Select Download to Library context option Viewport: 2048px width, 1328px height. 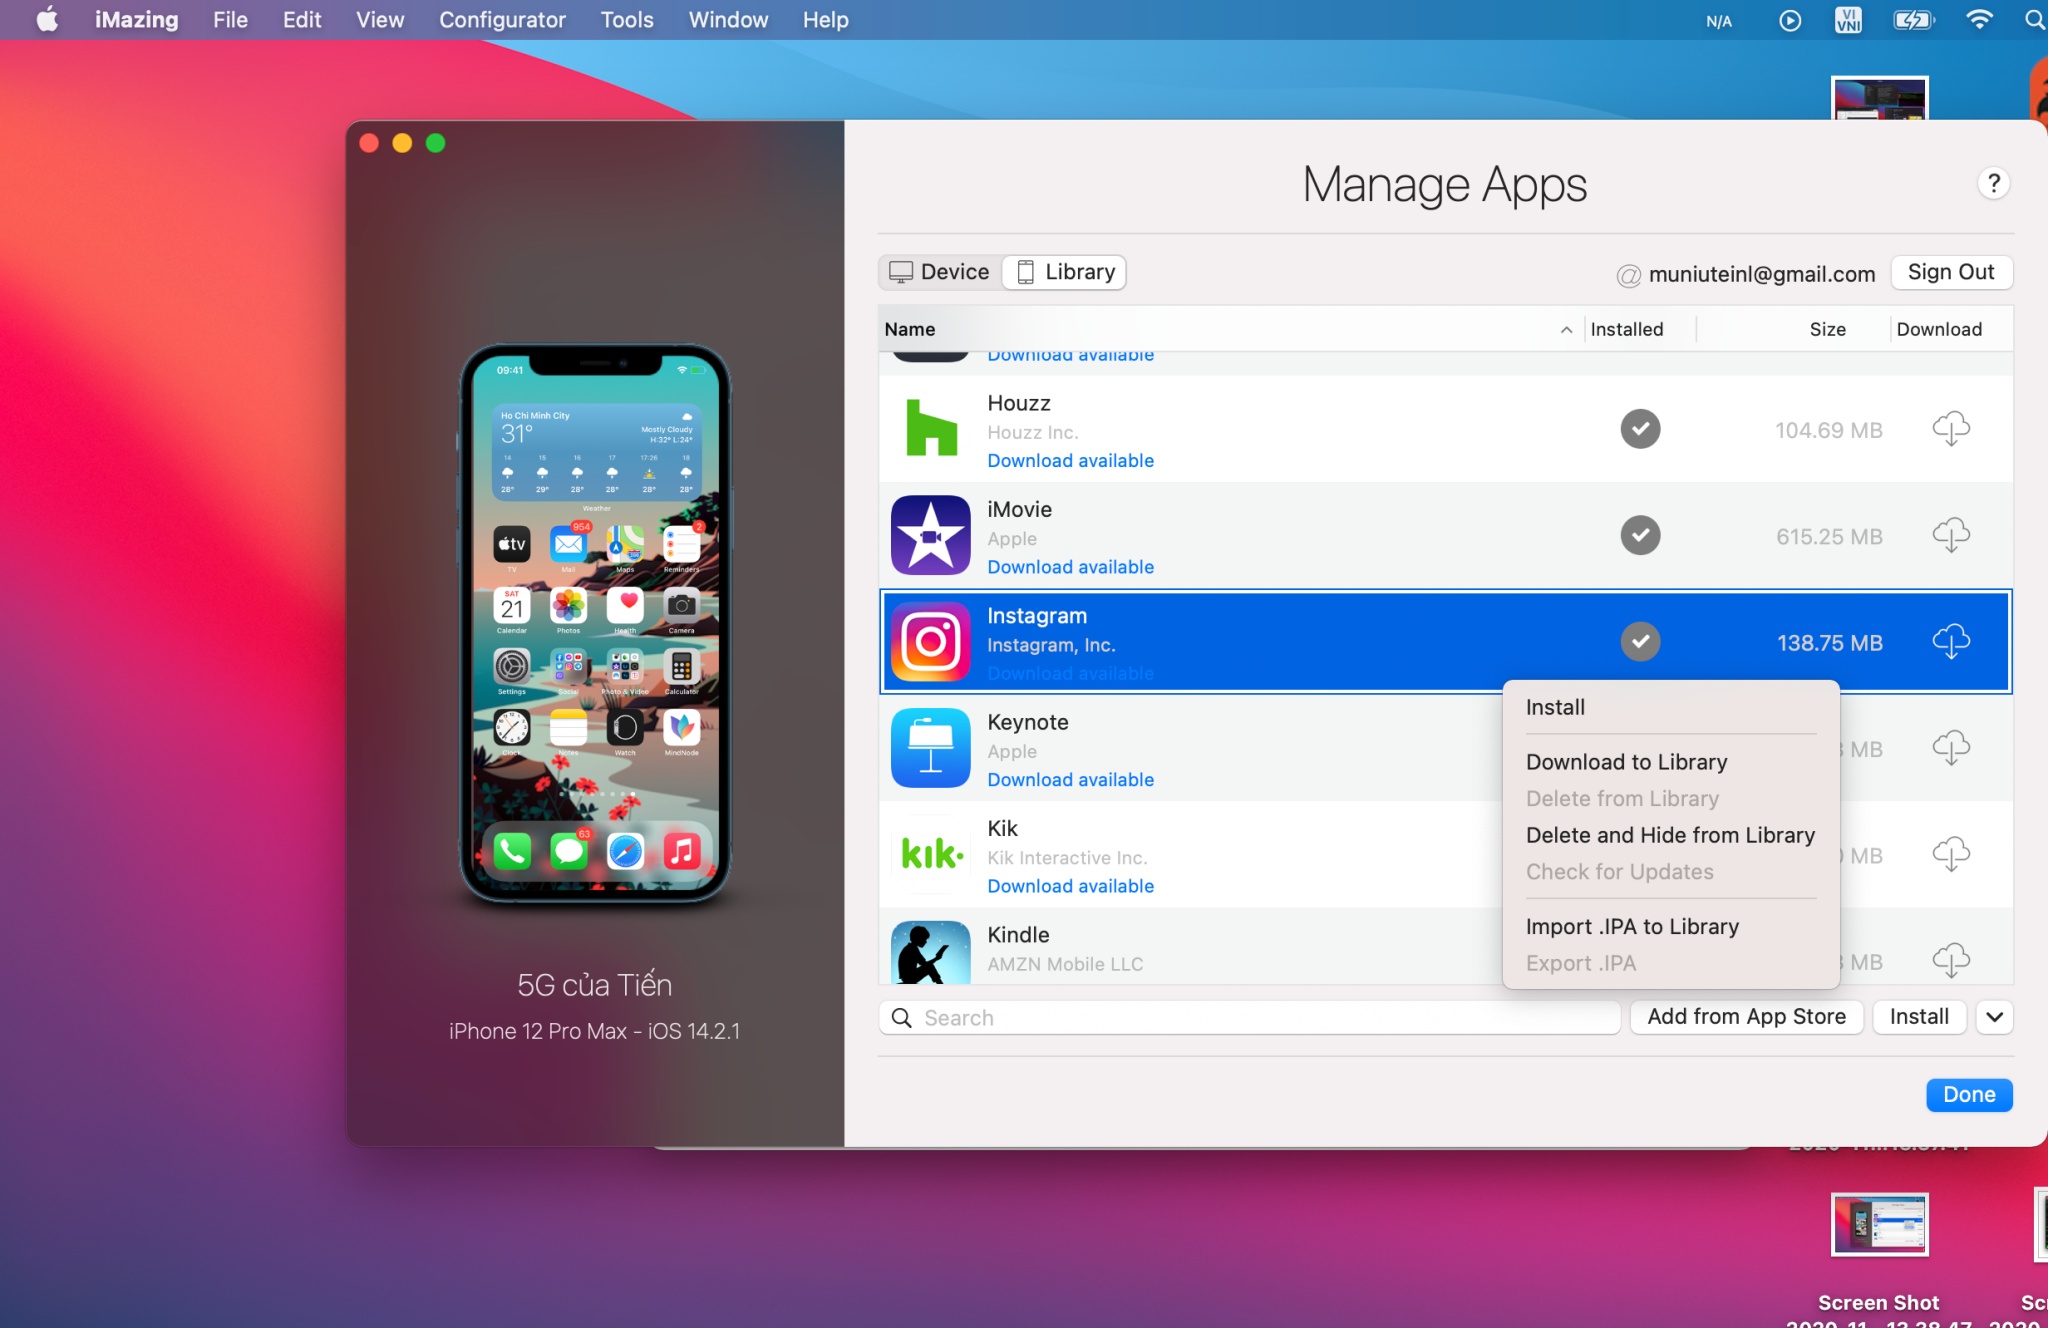pyautogui.click(x=1626, y=761)
